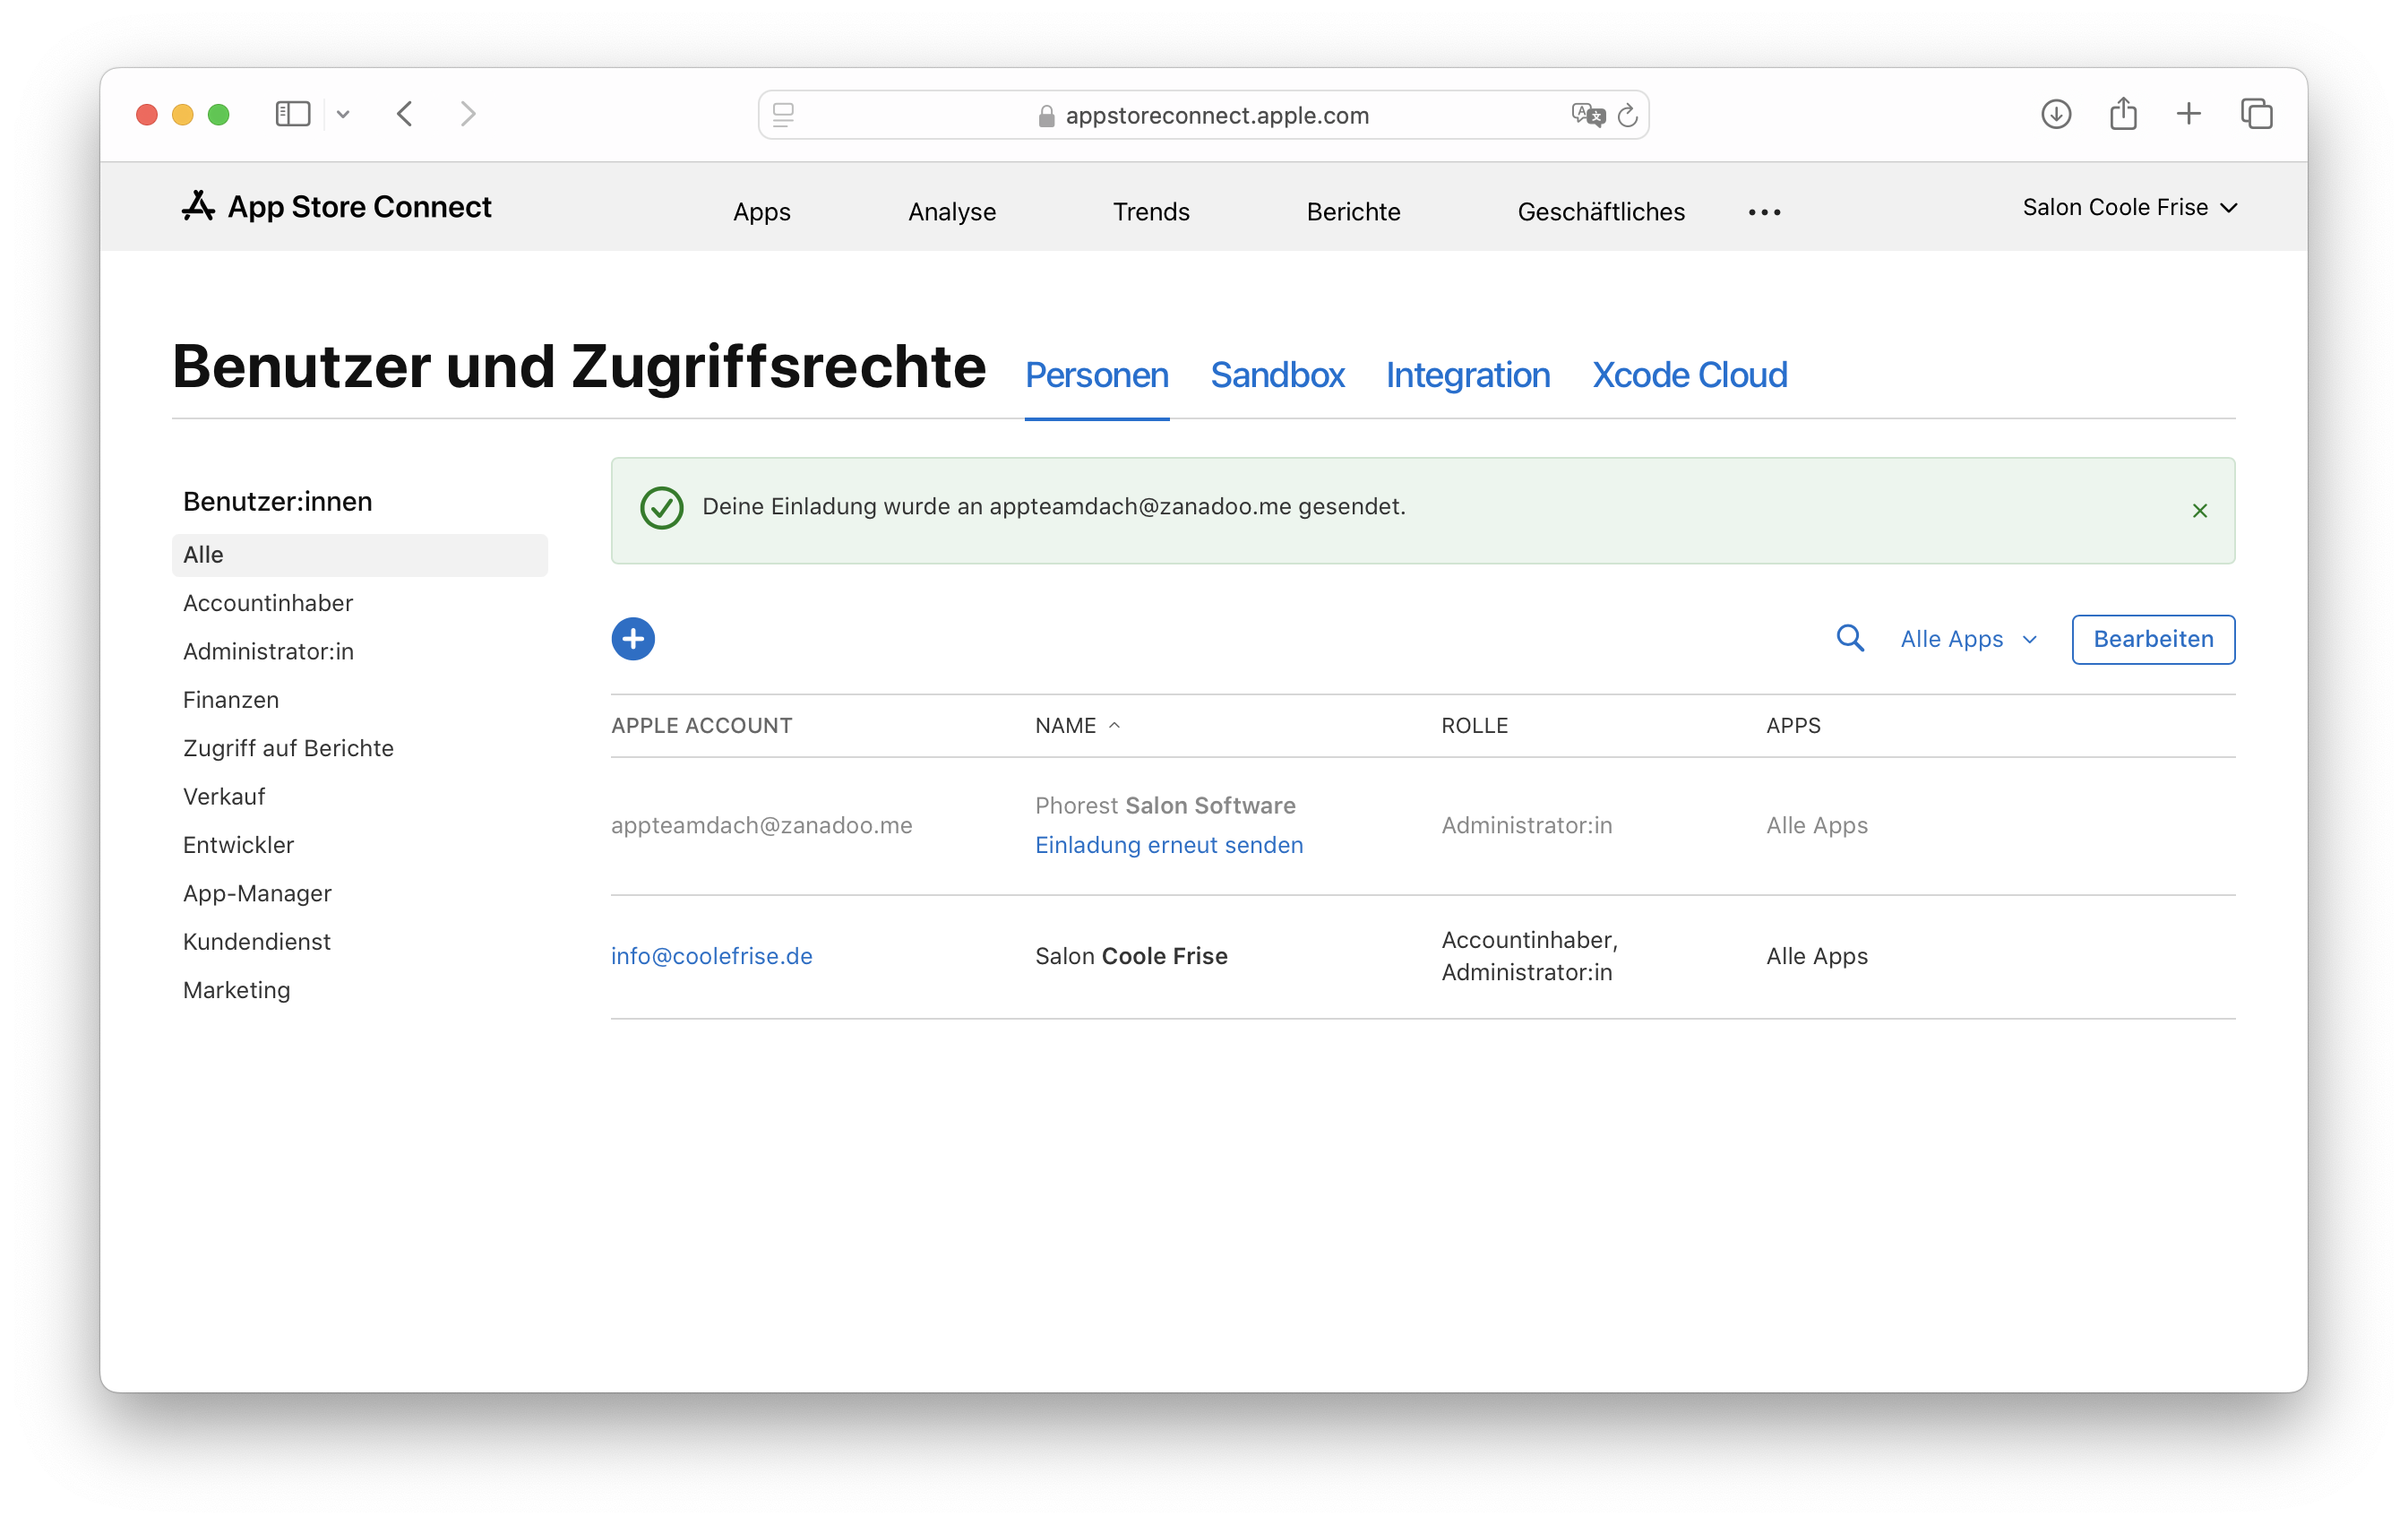Go back with Safari back arrow

coord(405,114)
